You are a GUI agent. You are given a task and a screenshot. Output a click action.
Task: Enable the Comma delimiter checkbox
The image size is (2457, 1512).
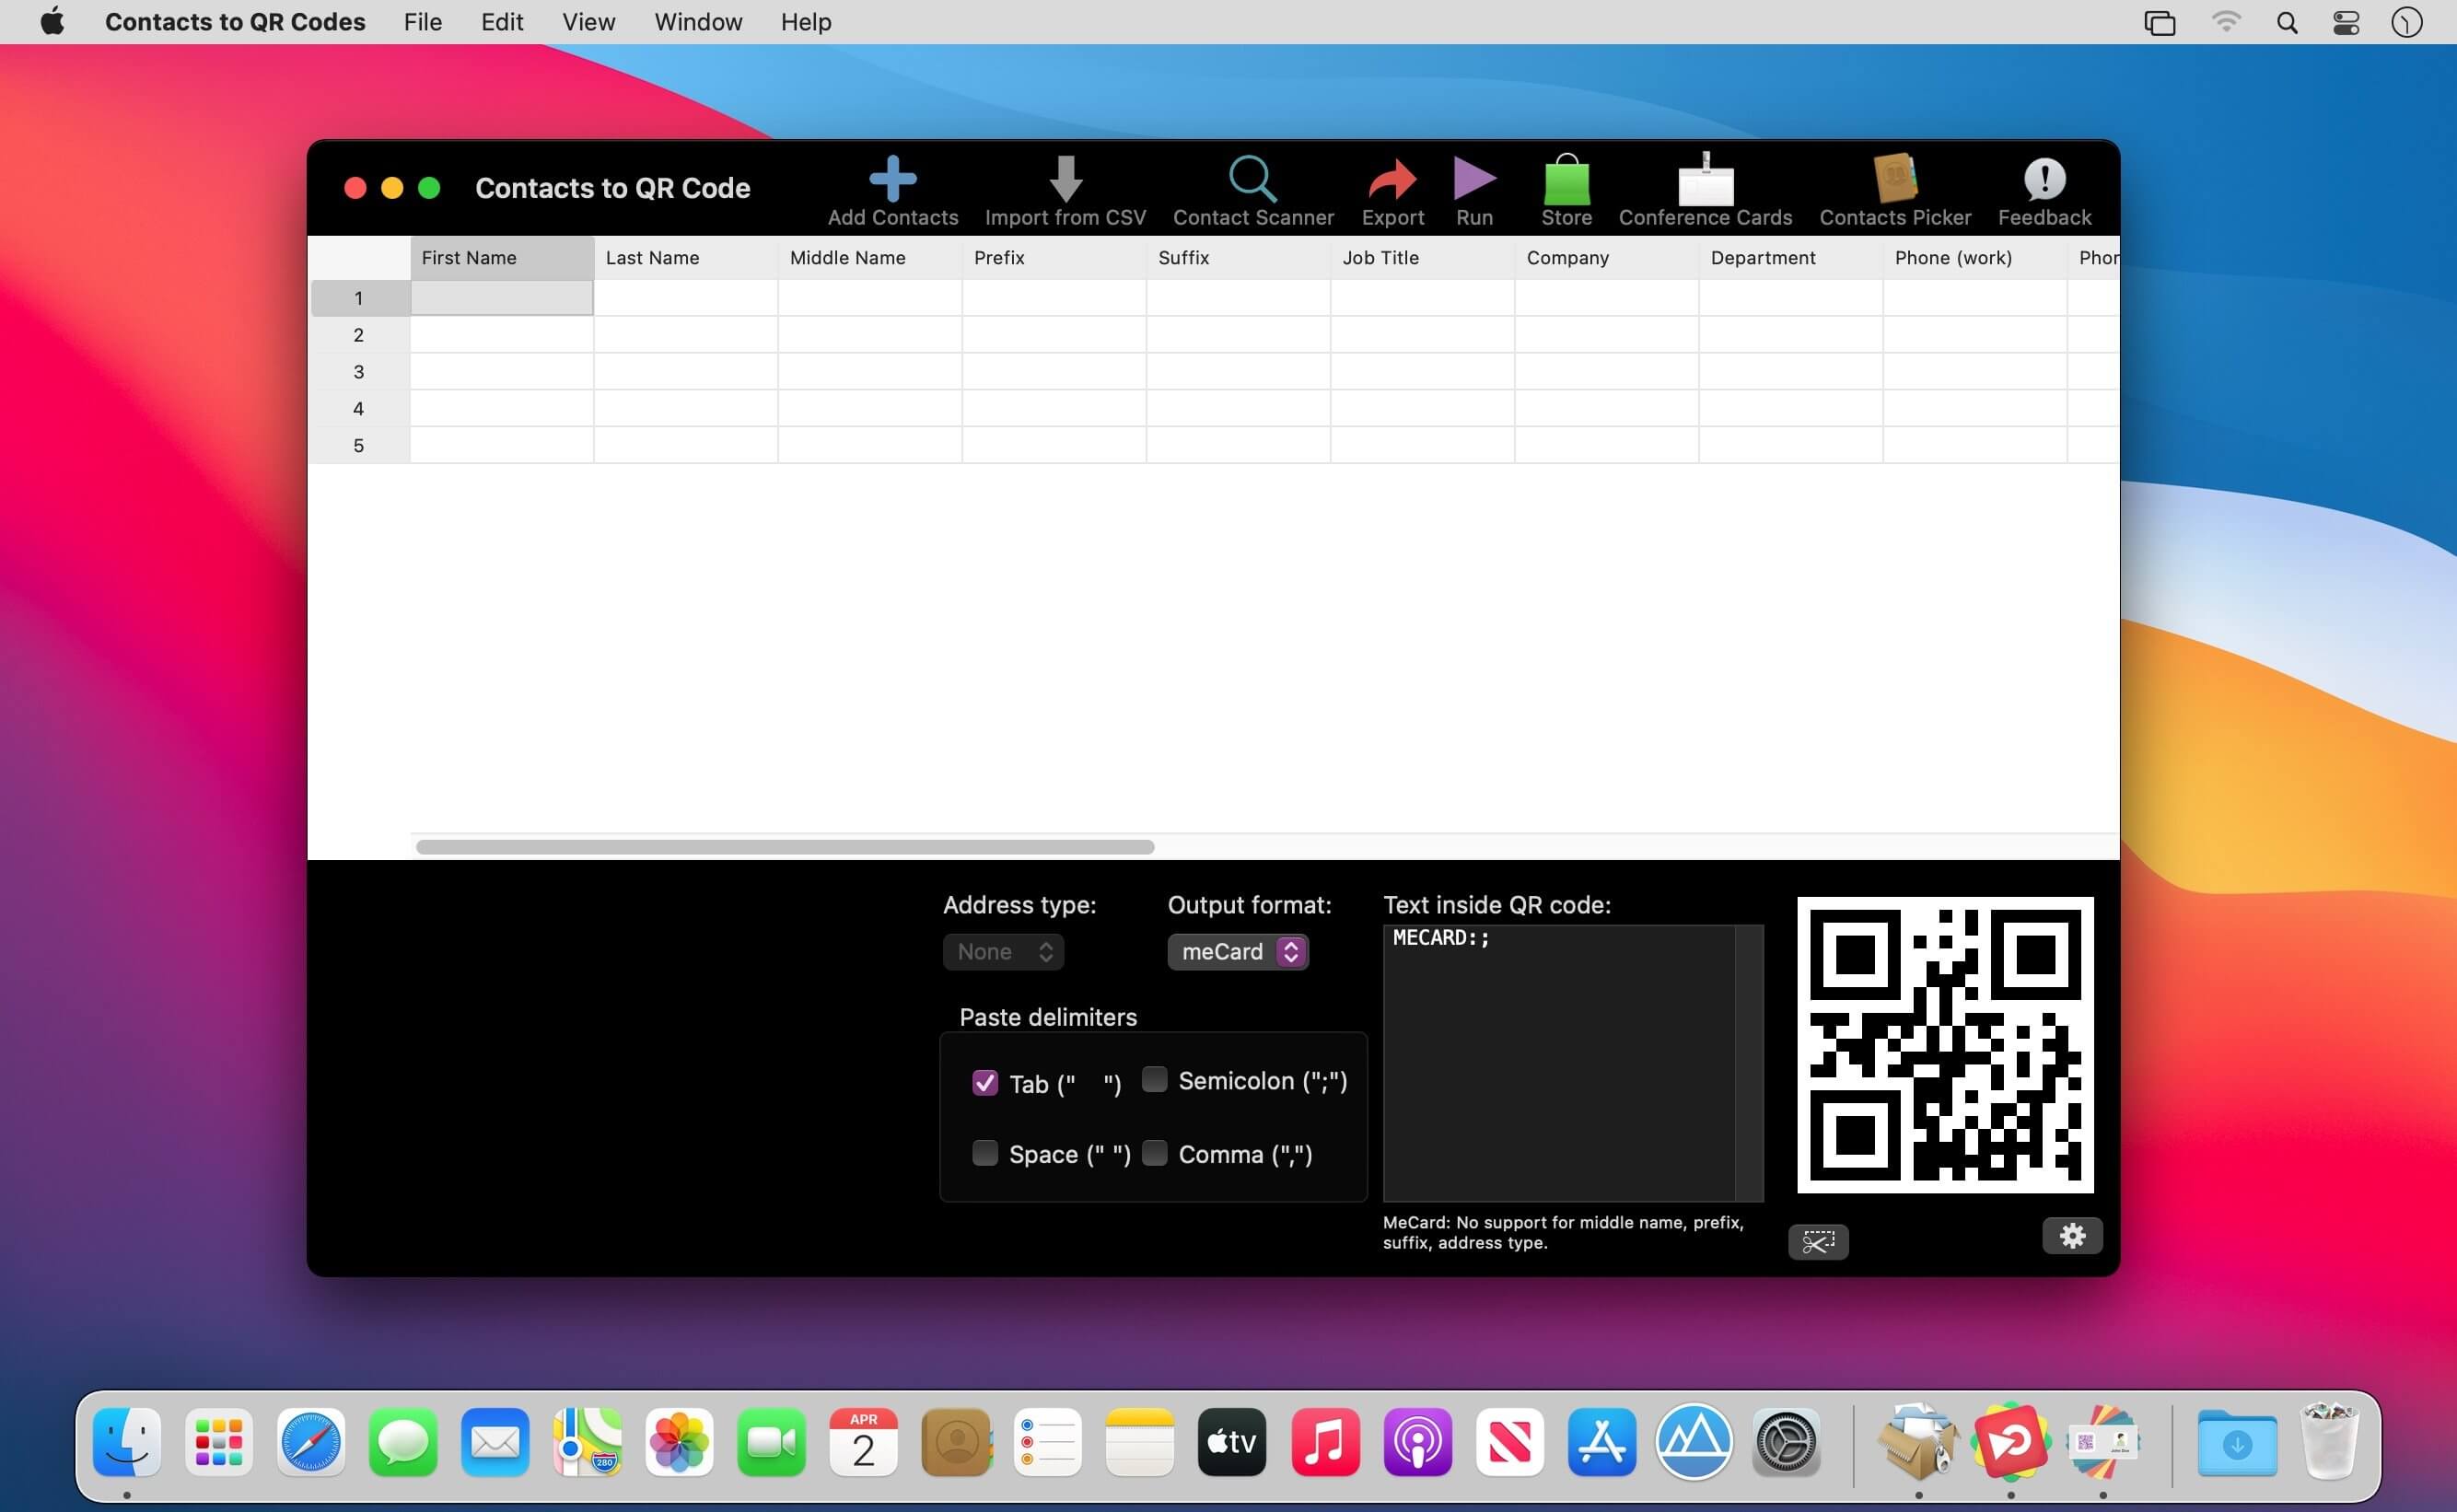pyautogui.click(x=1155, y=1153)
